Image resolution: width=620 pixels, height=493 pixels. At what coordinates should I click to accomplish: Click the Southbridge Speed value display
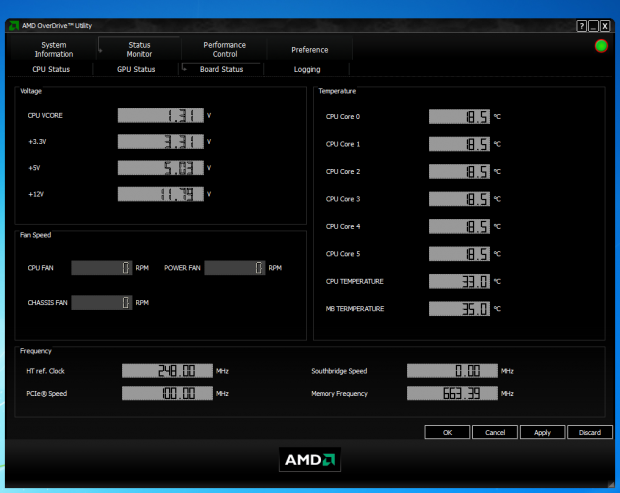[452, 371]
